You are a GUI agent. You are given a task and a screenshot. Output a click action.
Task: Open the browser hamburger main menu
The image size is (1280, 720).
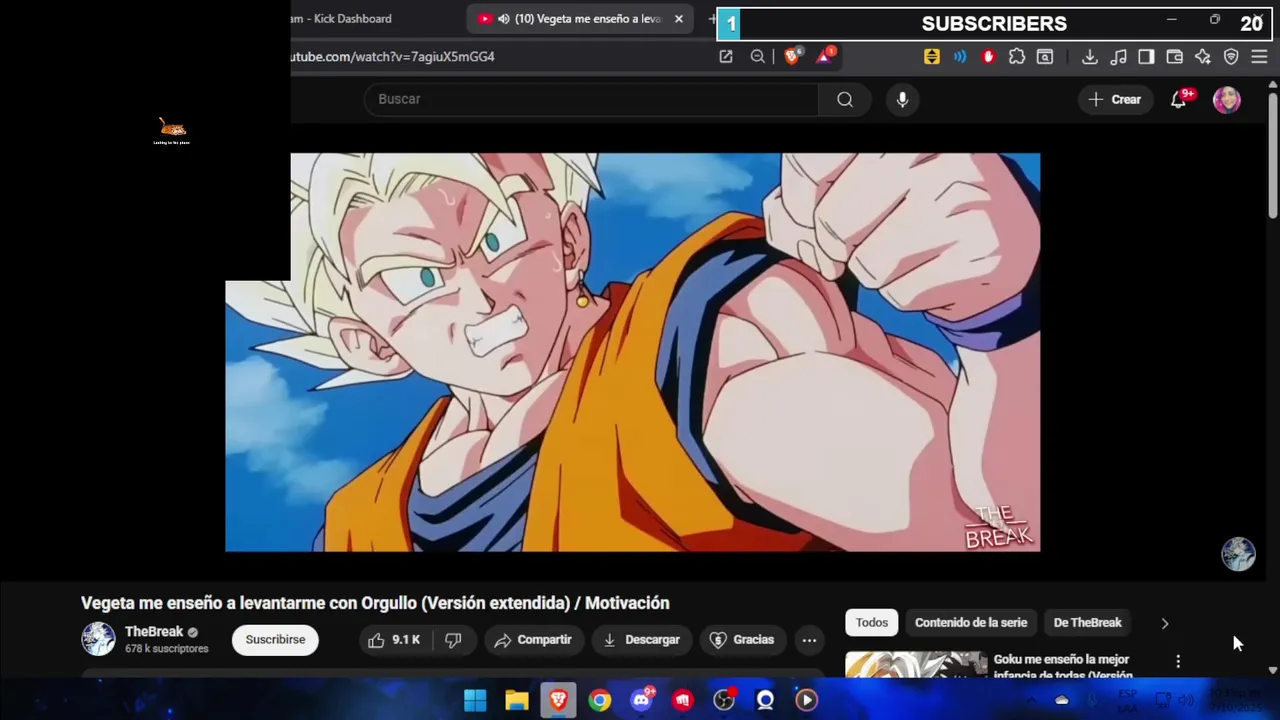point(1259,57)
